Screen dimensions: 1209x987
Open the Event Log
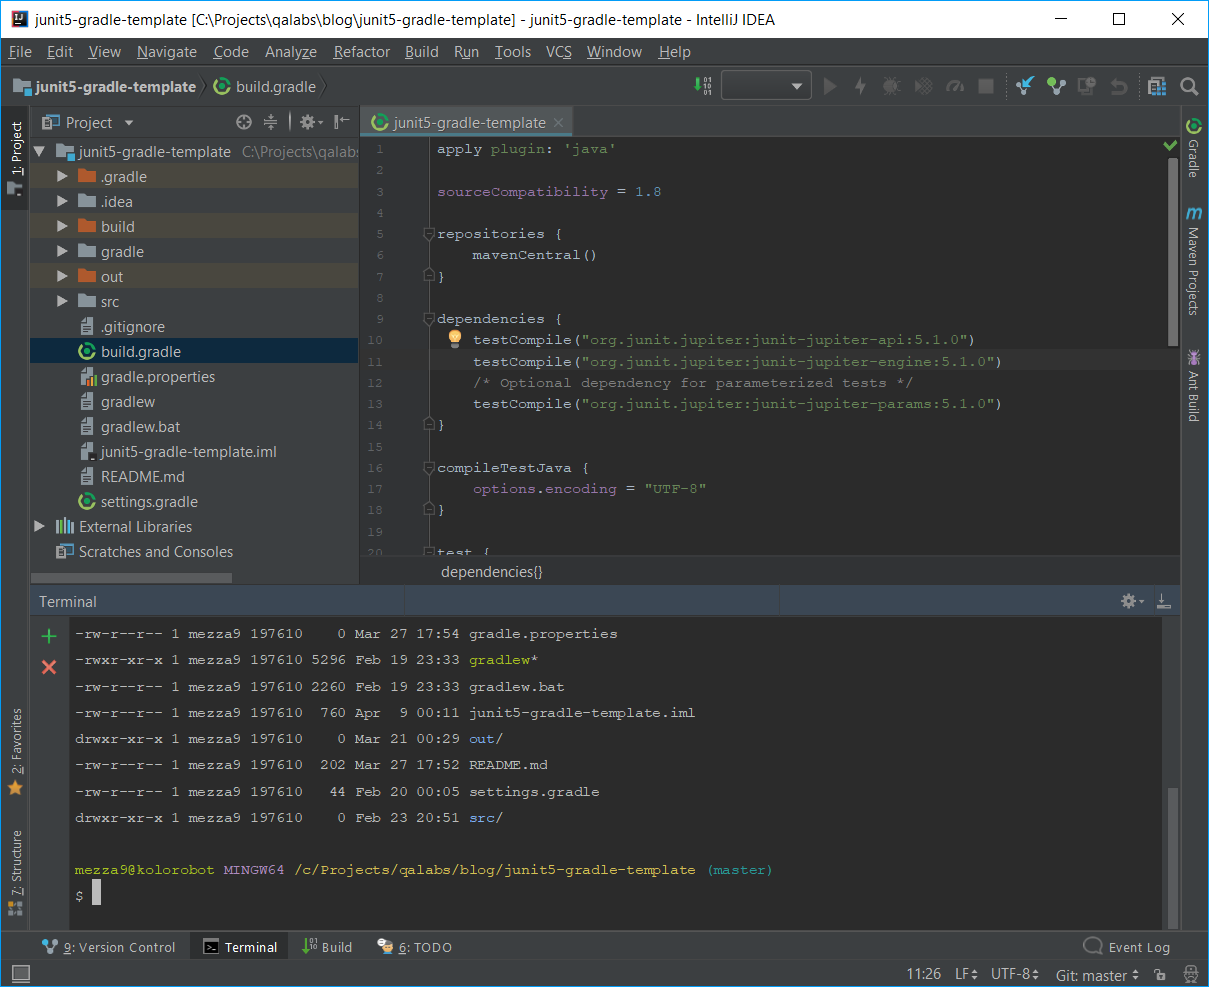point(1127,947)
